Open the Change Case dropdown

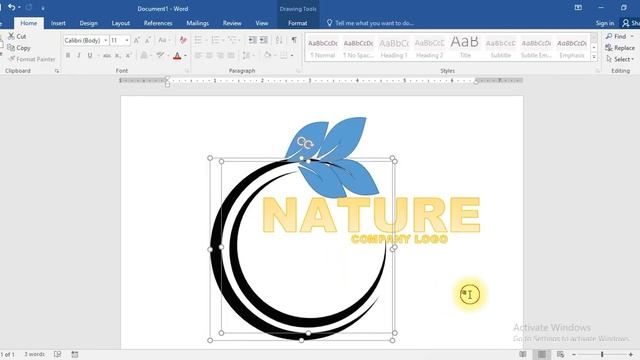pos(164,40)
